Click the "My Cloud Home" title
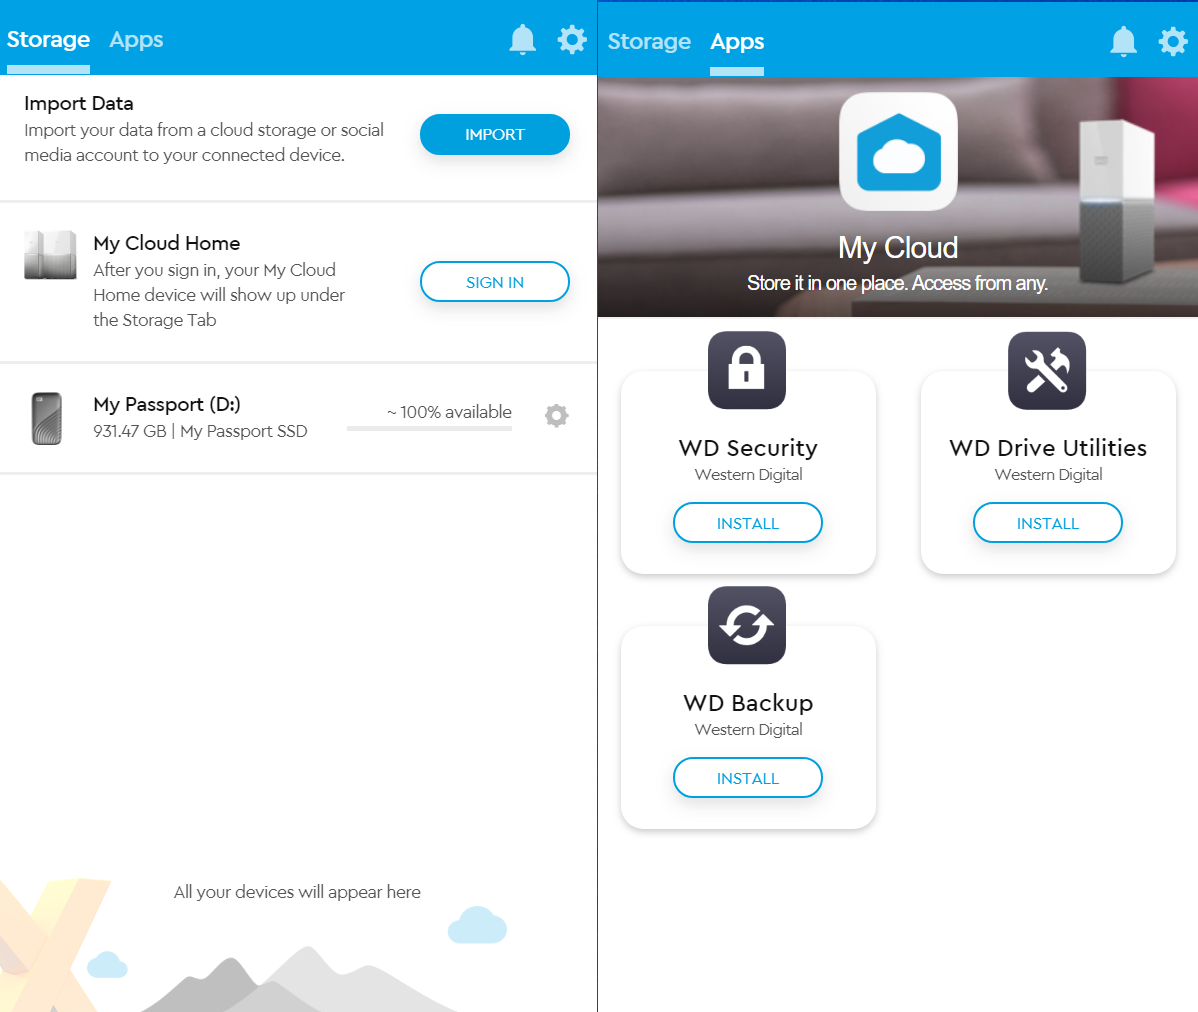Screen dimensions: 1198x1012 click(x=167, y=243)
